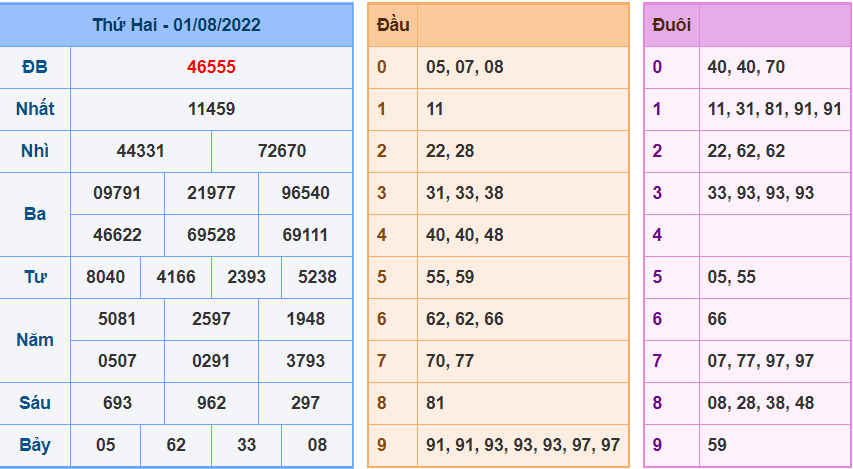Click third prize number 69528
This screenshot has width=853, height=469.
coord(211,234)
